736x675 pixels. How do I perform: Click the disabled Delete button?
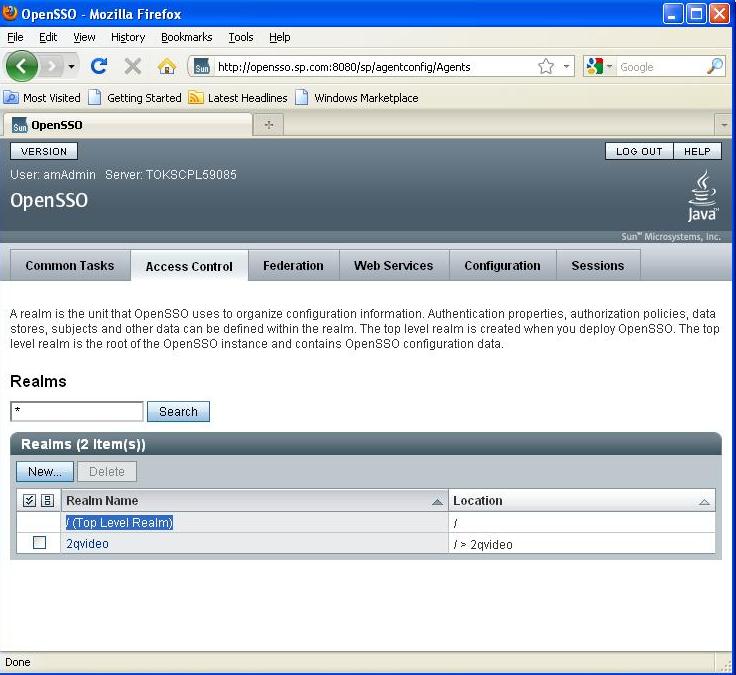pos(107,471)
